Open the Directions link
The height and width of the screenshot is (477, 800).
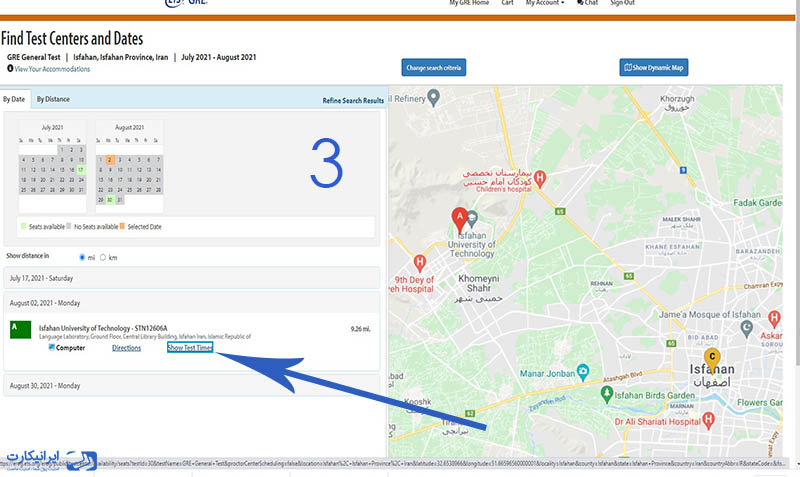[x=127, y=348]
